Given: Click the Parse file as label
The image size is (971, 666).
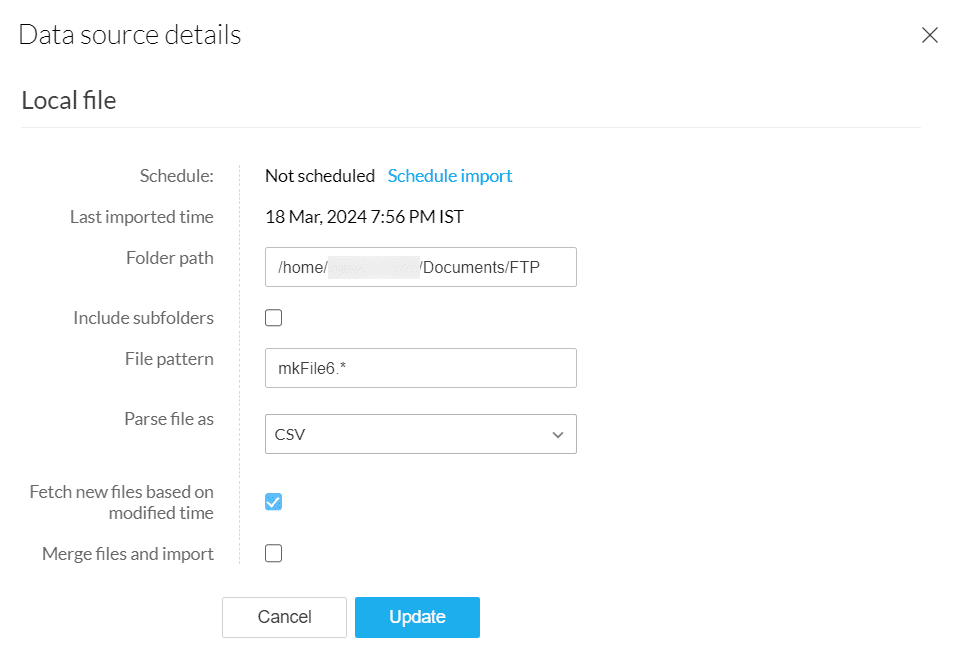Looking at the screenshot, I should pyautogui.click(x=169, y=419).
